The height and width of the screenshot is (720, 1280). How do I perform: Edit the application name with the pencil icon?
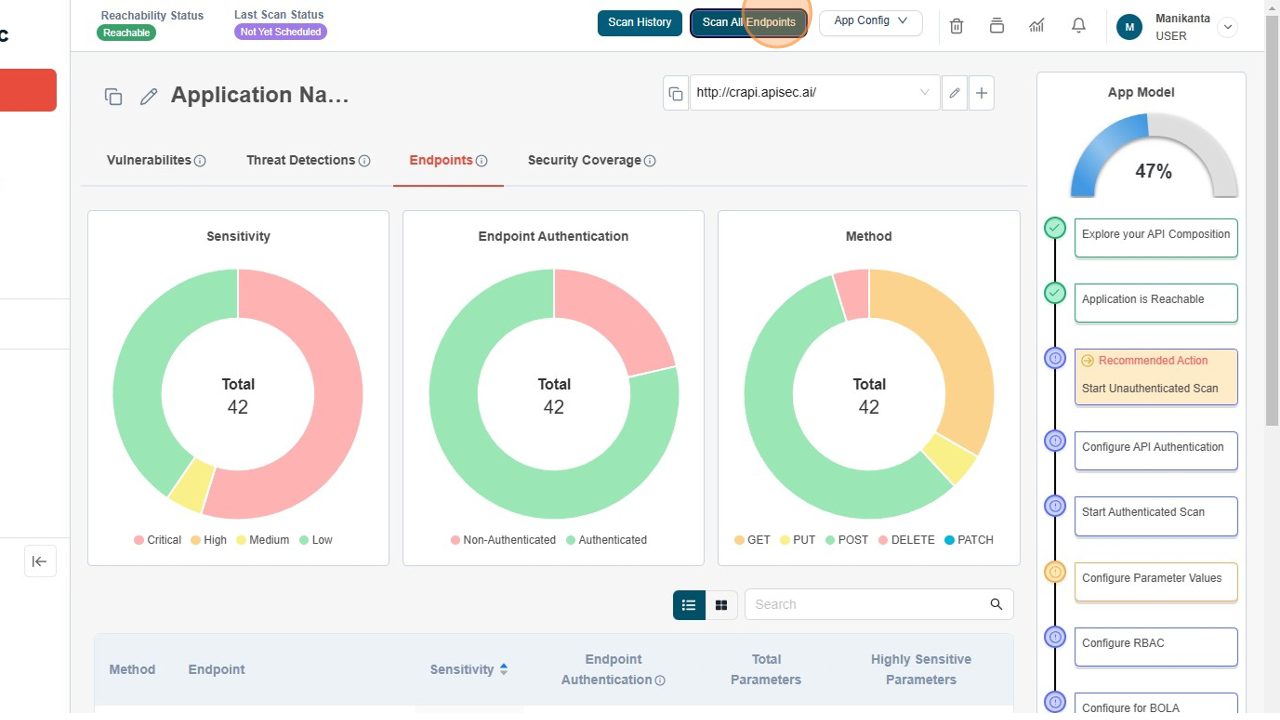[x=149, y=95]
